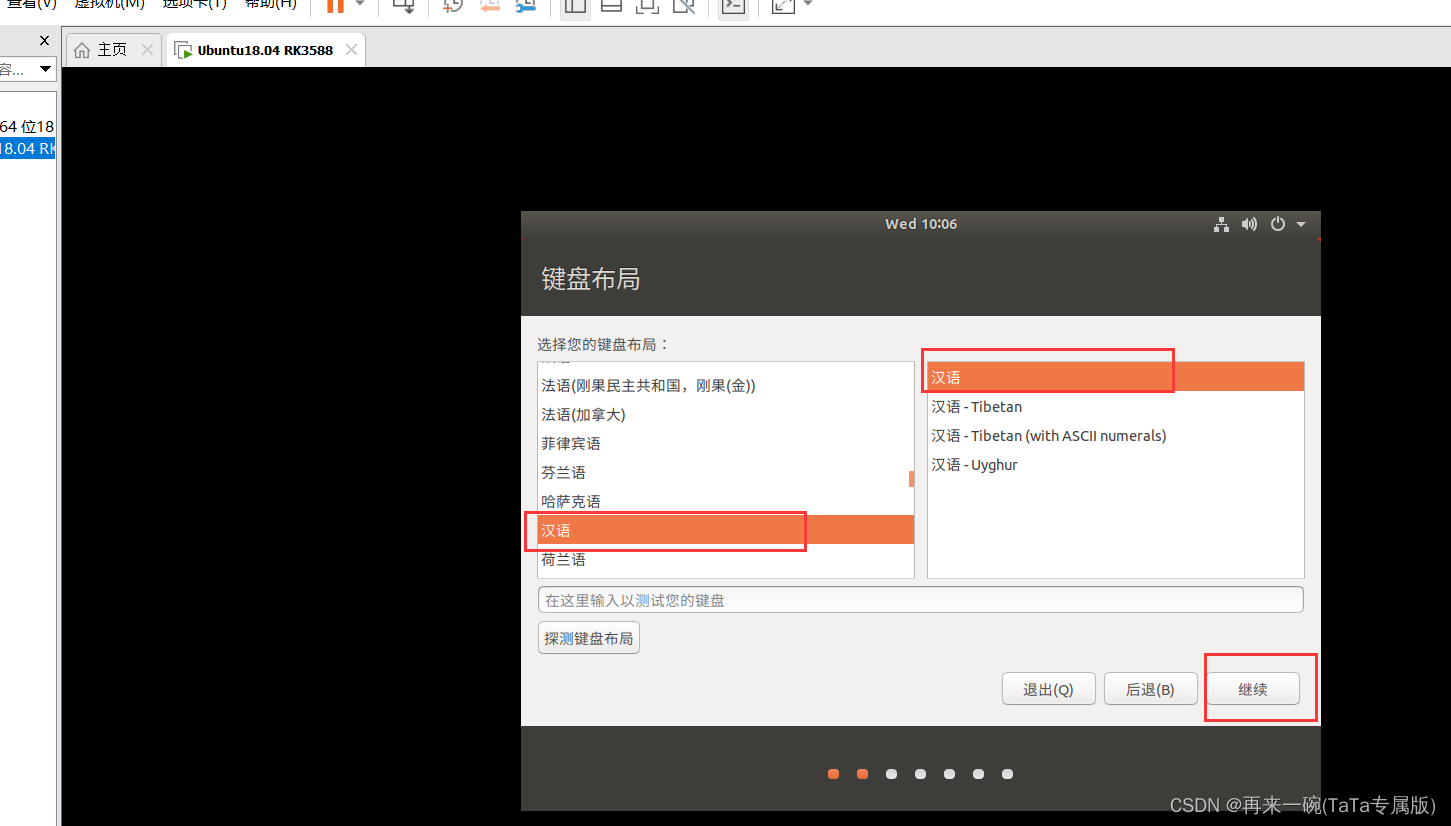Choose the 汉语 - Uyghur variant
Viewport: 1451px width, 826px height.
click(1116, 464)
